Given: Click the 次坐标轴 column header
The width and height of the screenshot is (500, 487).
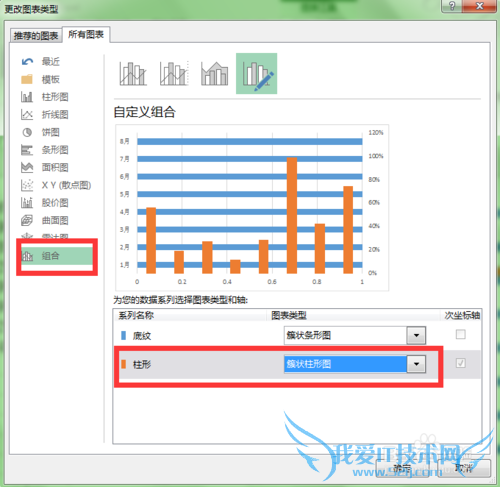Looking at the screenshot, I should pos(462,315).
